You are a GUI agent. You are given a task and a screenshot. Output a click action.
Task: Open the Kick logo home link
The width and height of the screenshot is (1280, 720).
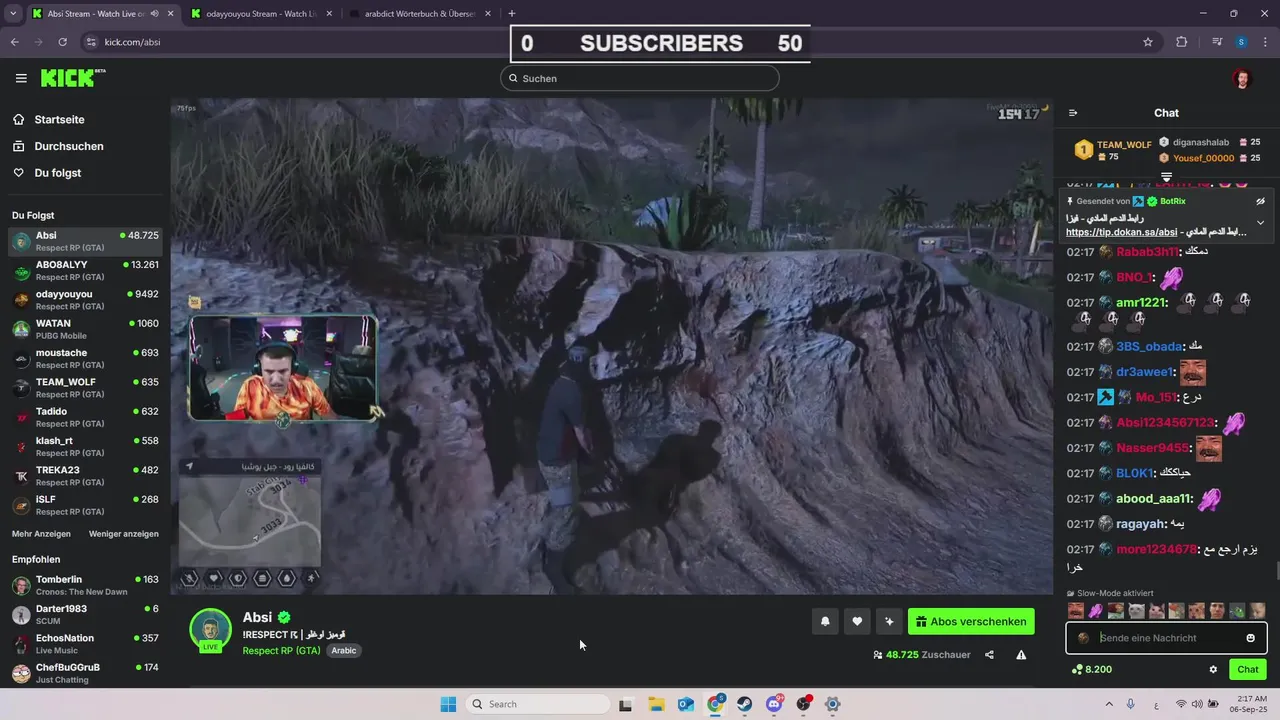tap(73, 78)
